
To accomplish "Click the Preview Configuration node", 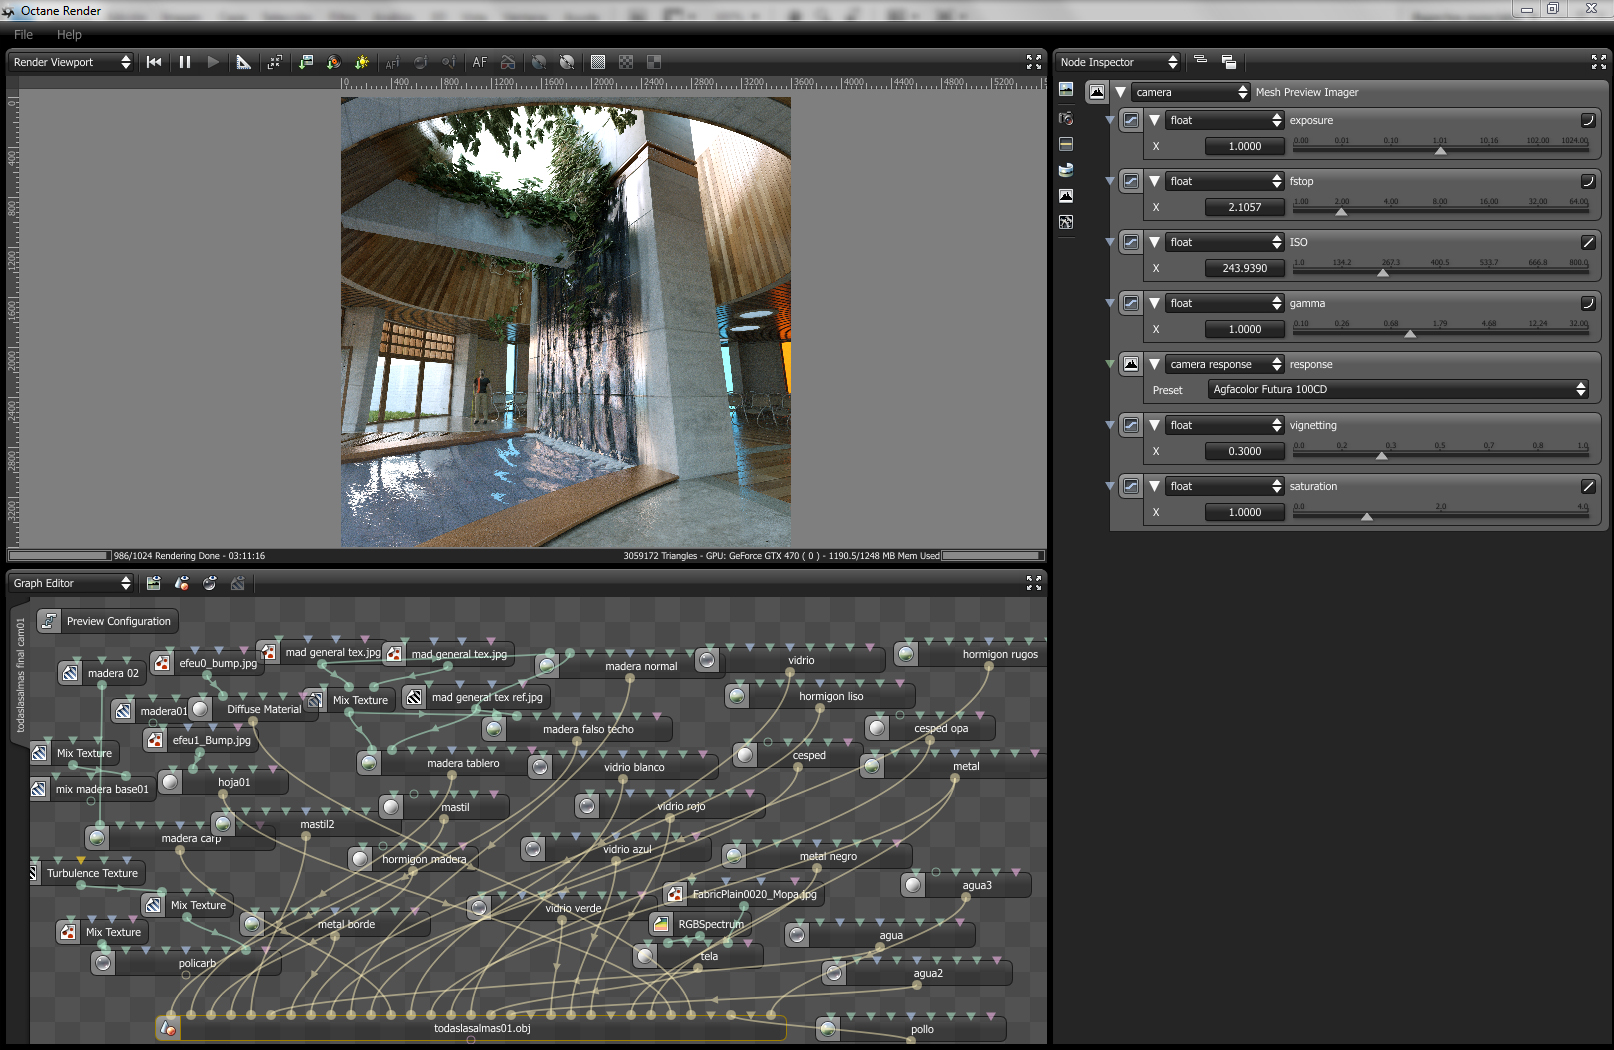I will coord(108,621).
